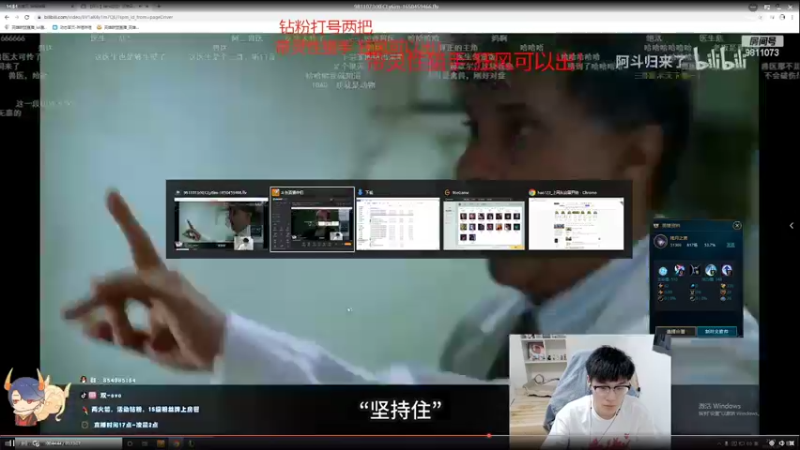This screenshot has height=450, width=800.
Task: Click the champion avatar in the rune panel
Action: pyautogui.click(x=660, y=241)
